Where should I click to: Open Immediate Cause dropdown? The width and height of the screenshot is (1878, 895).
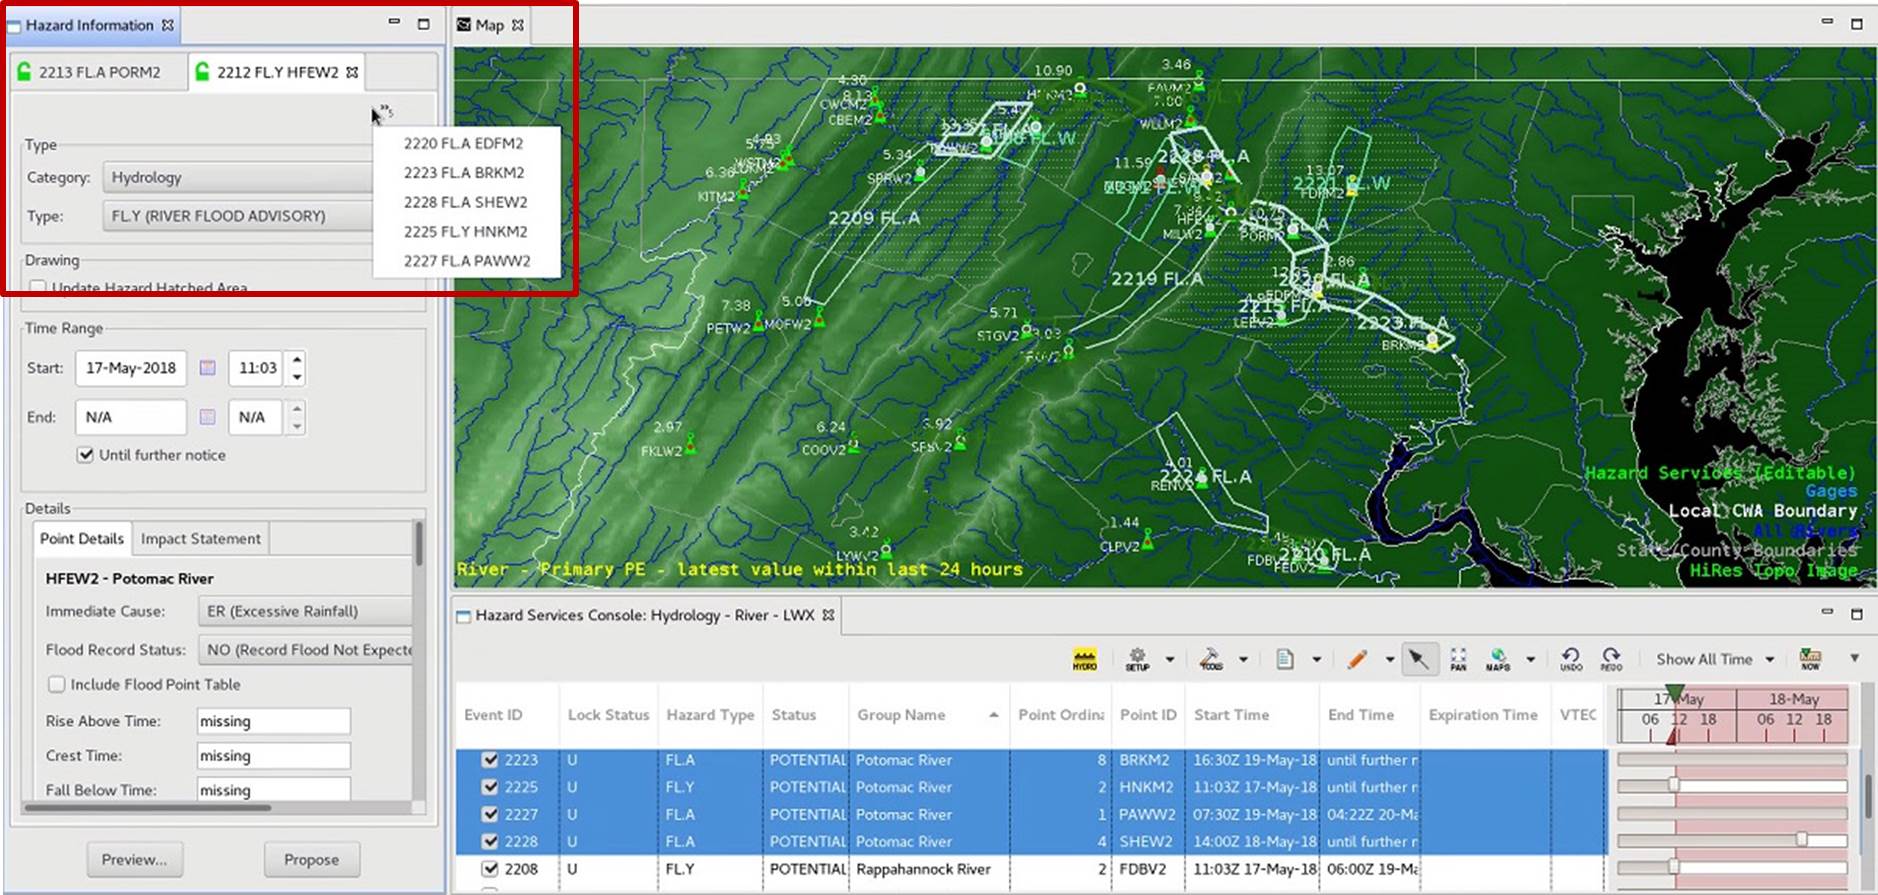point(305,611)
